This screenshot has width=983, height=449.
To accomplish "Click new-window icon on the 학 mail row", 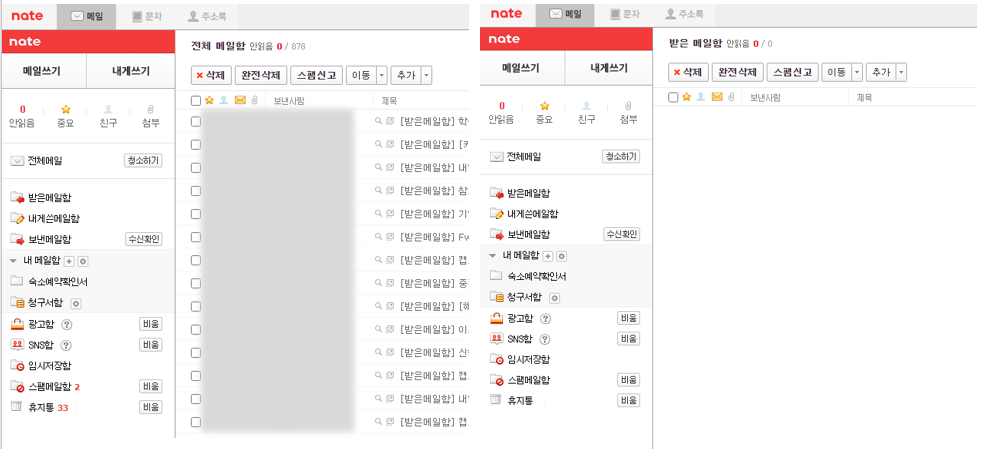I will point(390,122).
